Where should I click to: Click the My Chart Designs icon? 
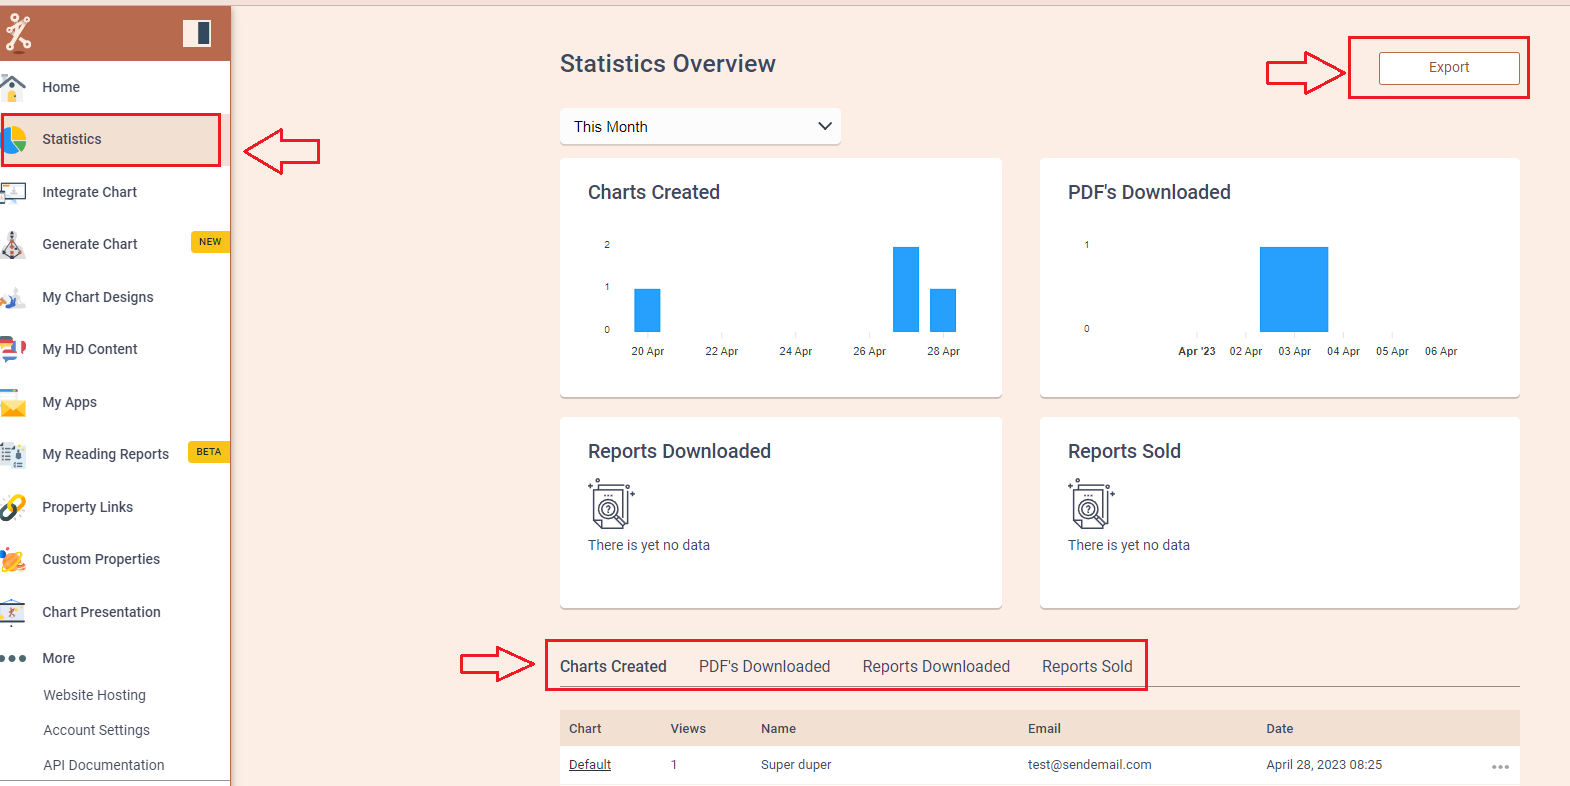click(12, 297)
